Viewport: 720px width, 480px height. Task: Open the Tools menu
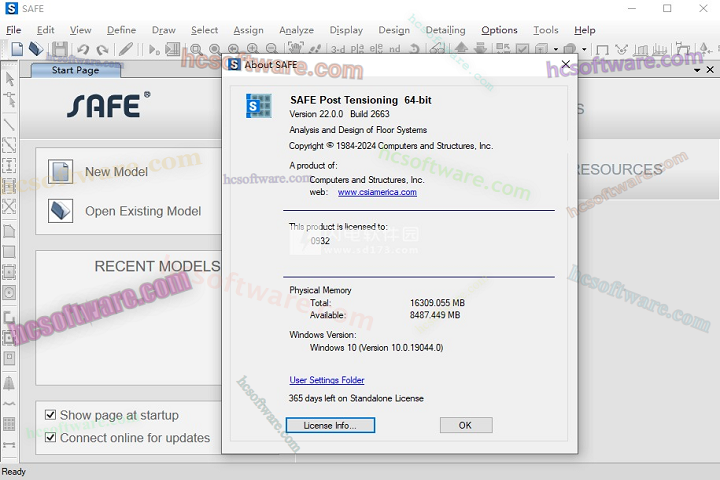tap(546, 30)
